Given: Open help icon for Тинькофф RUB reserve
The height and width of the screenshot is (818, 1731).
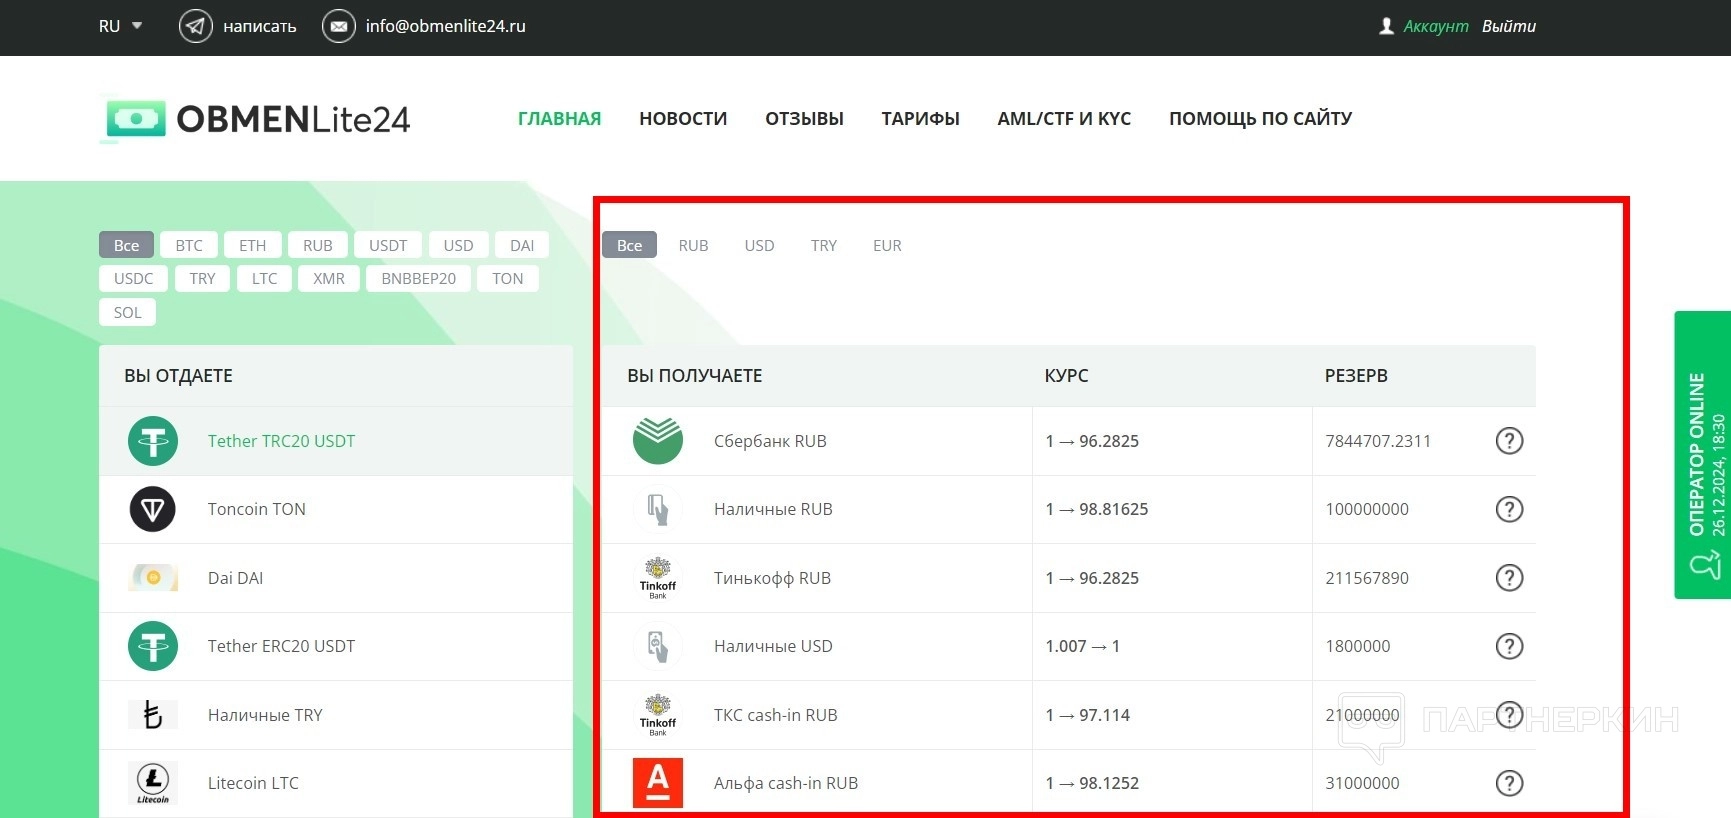Looking at the screenshot, I should tap(1509, 578).
